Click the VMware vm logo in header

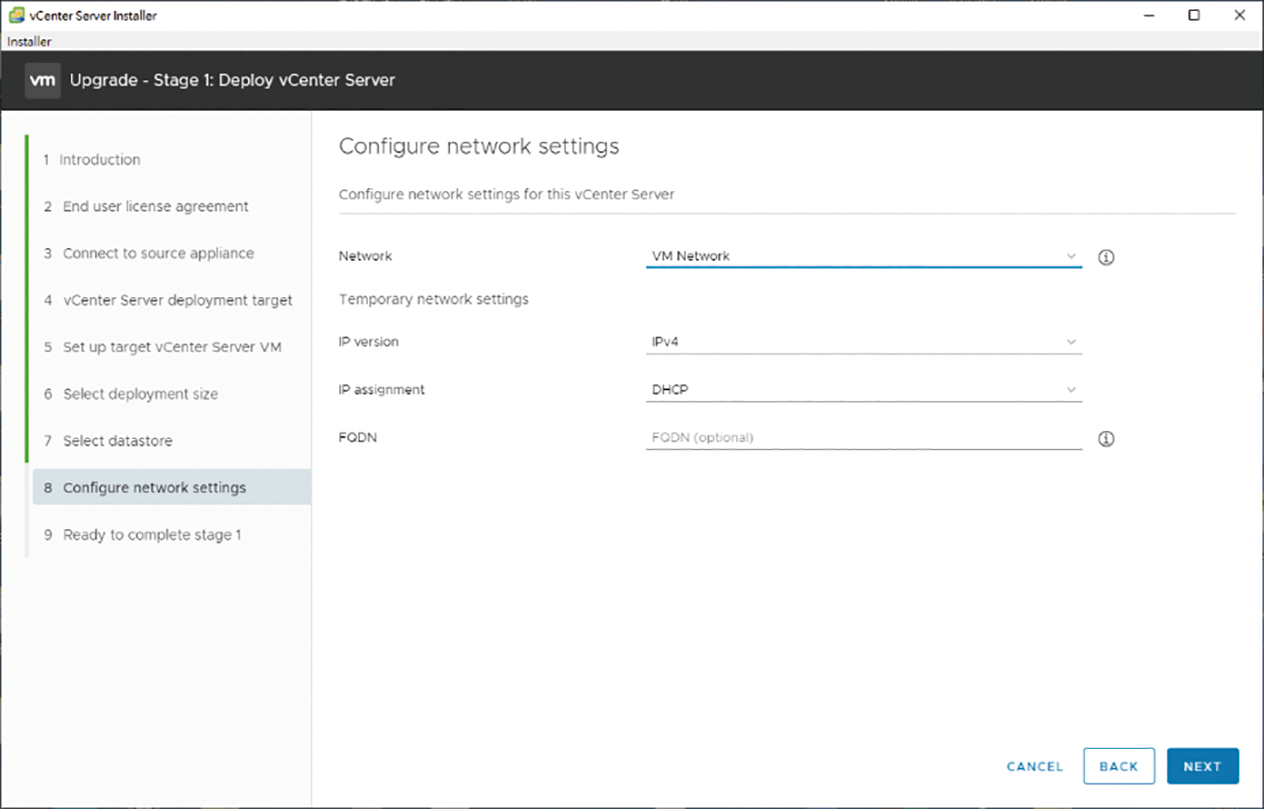[43, 80]
